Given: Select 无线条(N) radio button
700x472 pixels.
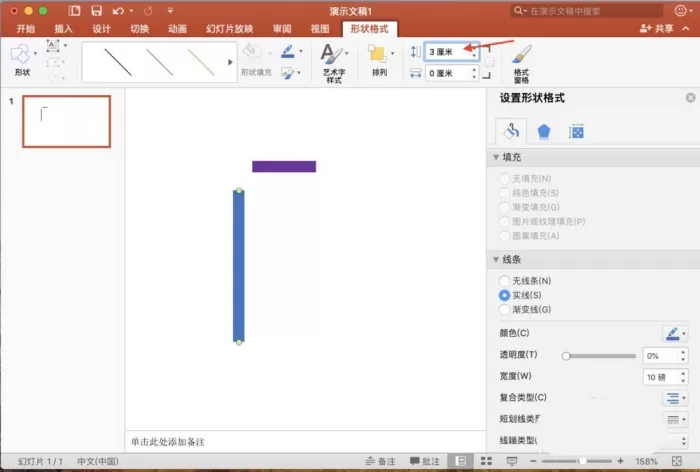Looking at the screenshot, I should point(504,281).
